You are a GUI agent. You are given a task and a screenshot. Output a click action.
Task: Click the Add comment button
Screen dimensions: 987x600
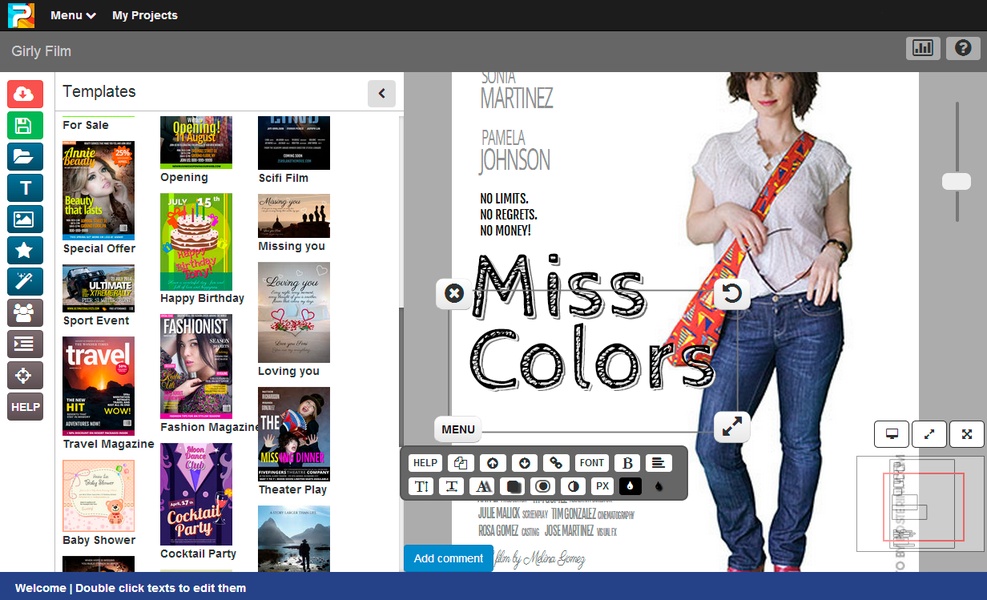(448, 558)
